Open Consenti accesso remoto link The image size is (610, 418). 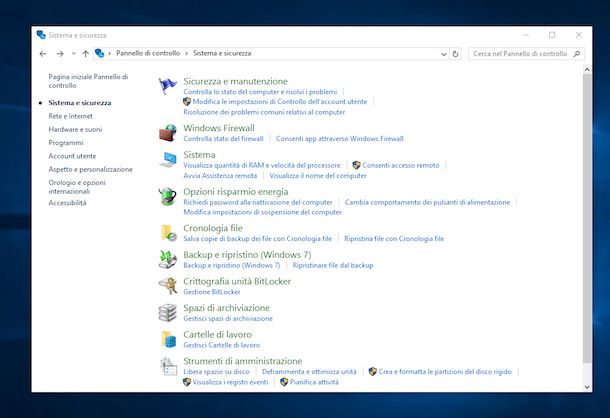tap(400, 165)
